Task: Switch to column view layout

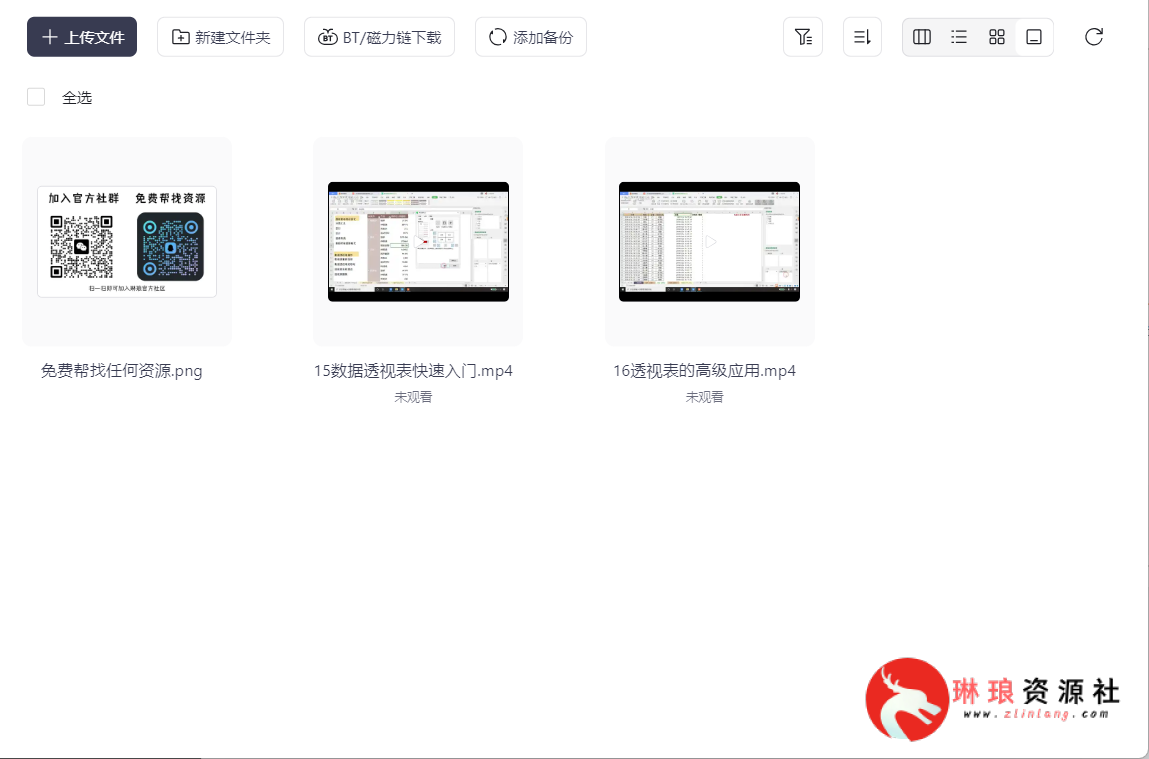Action: pyautogui.click(x=922, y=37)
